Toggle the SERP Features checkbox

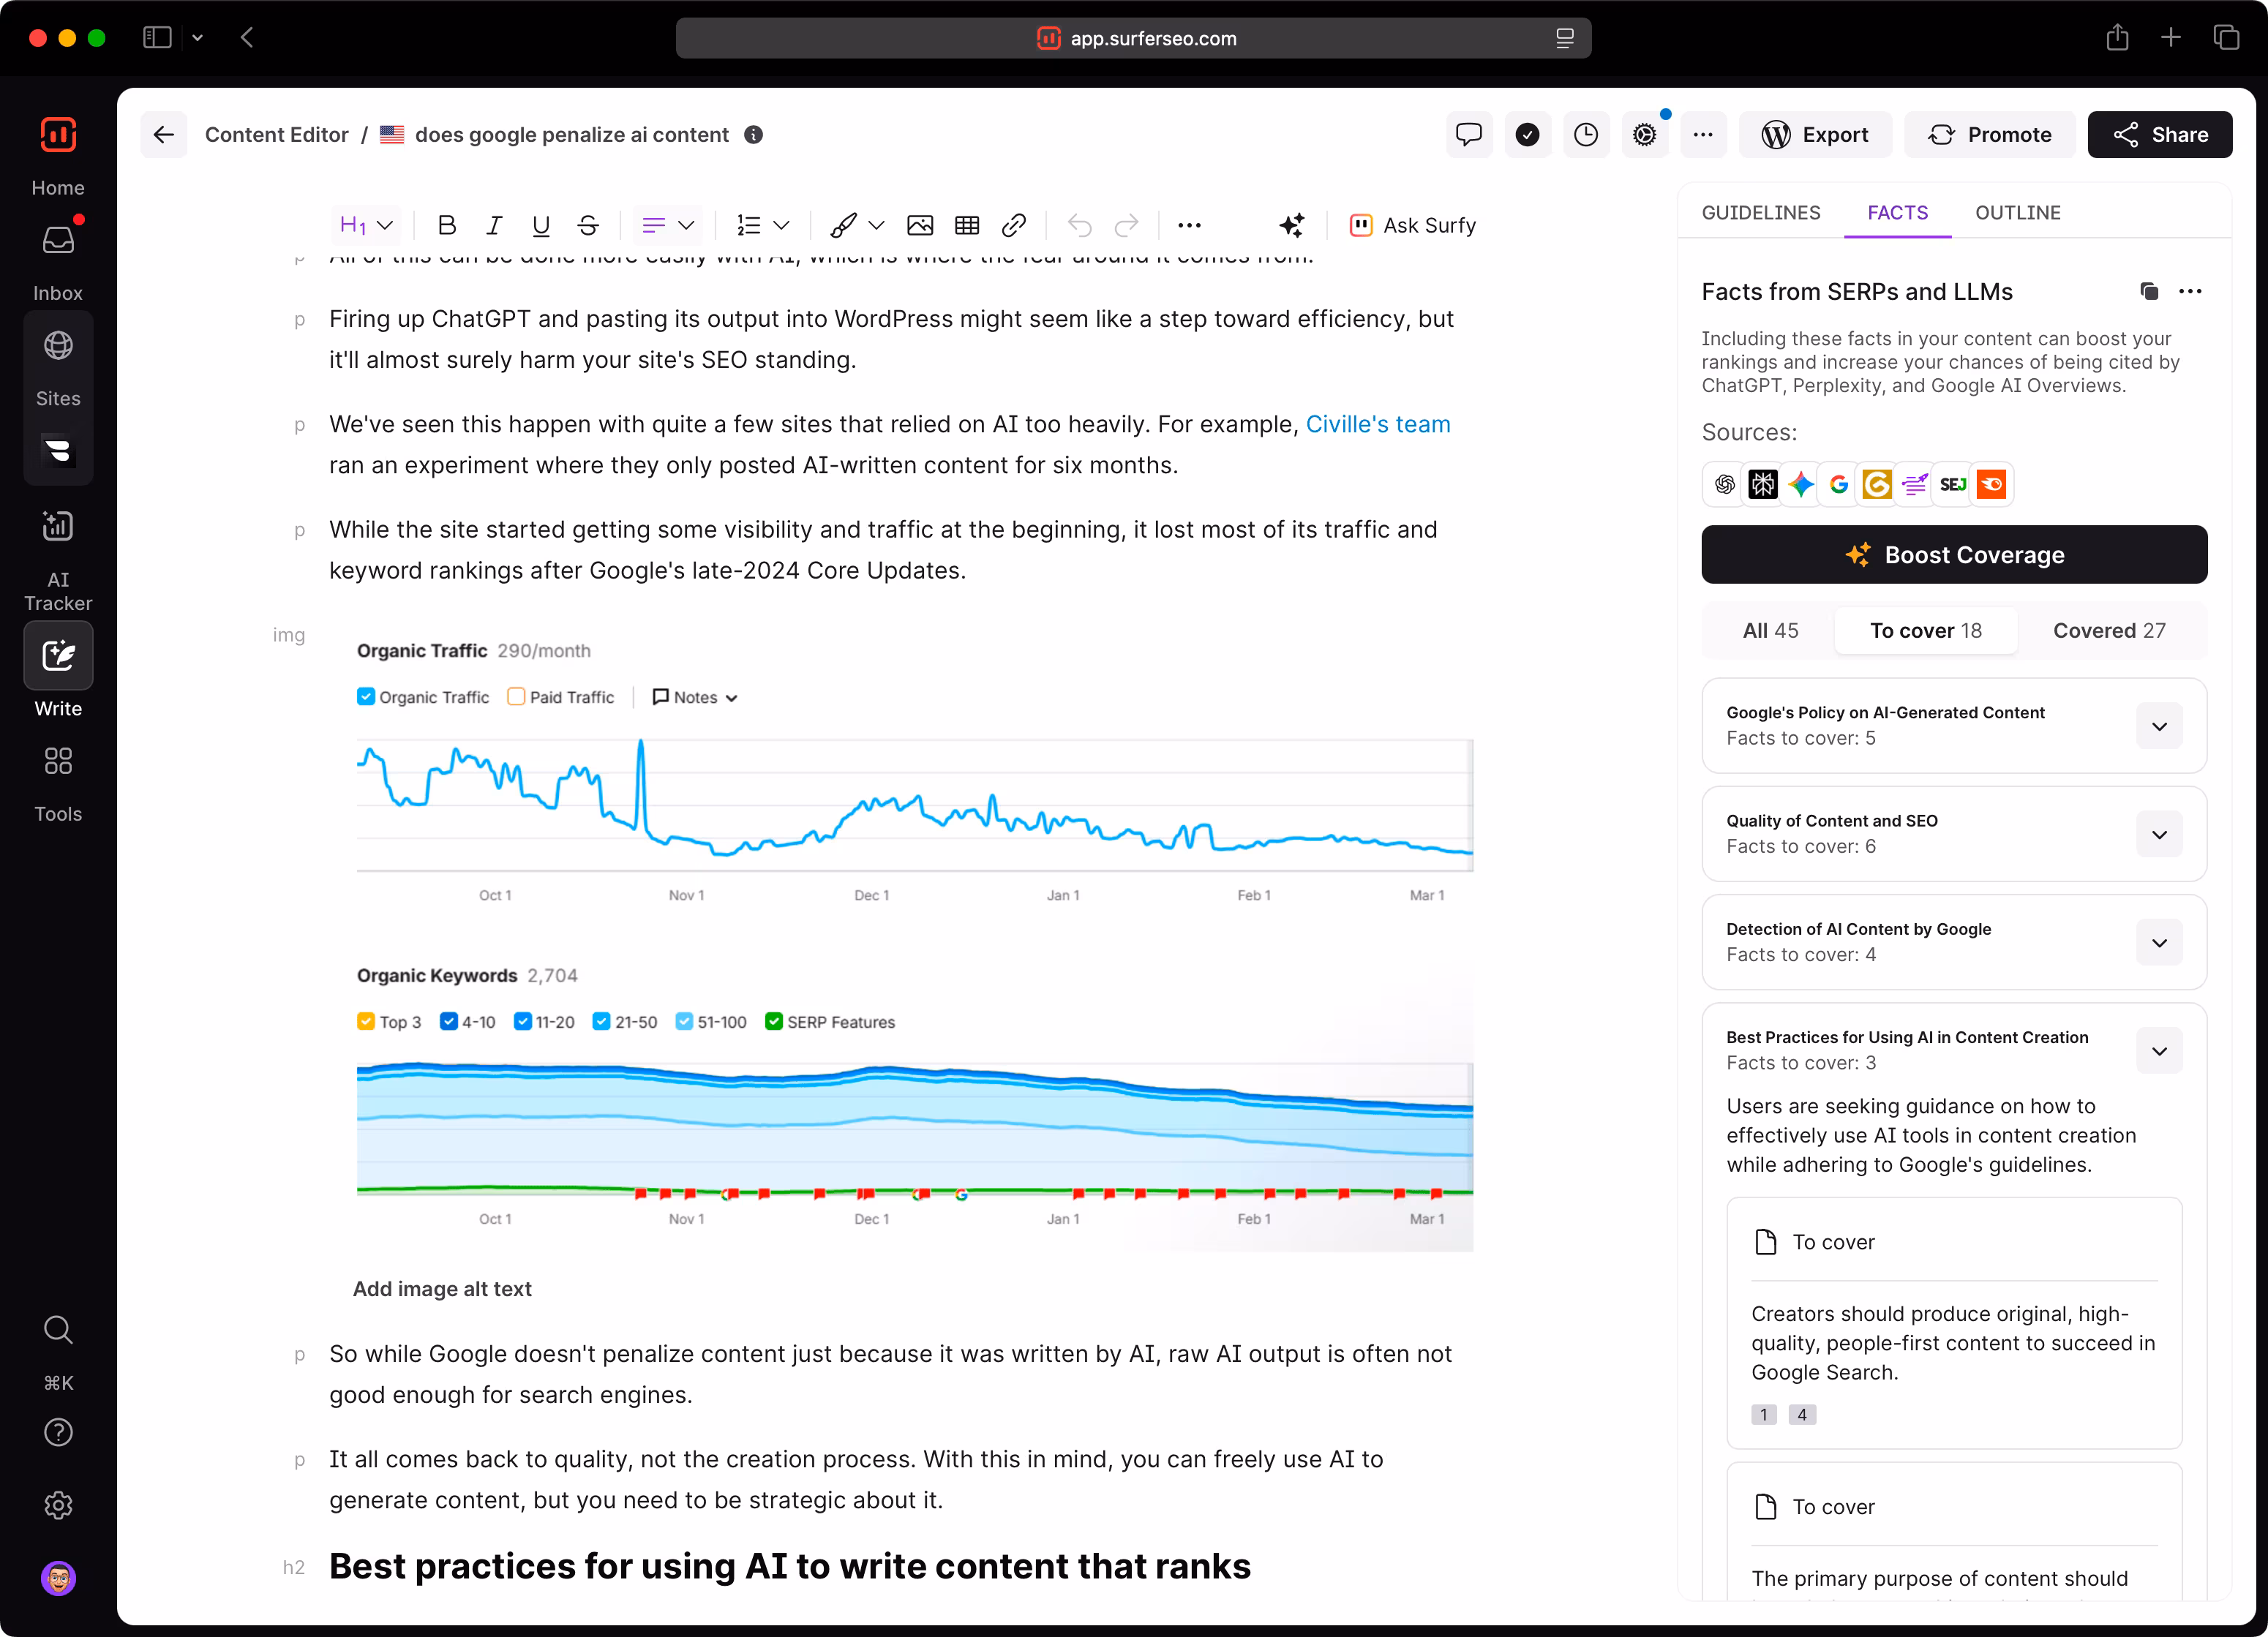[773, 1021]
